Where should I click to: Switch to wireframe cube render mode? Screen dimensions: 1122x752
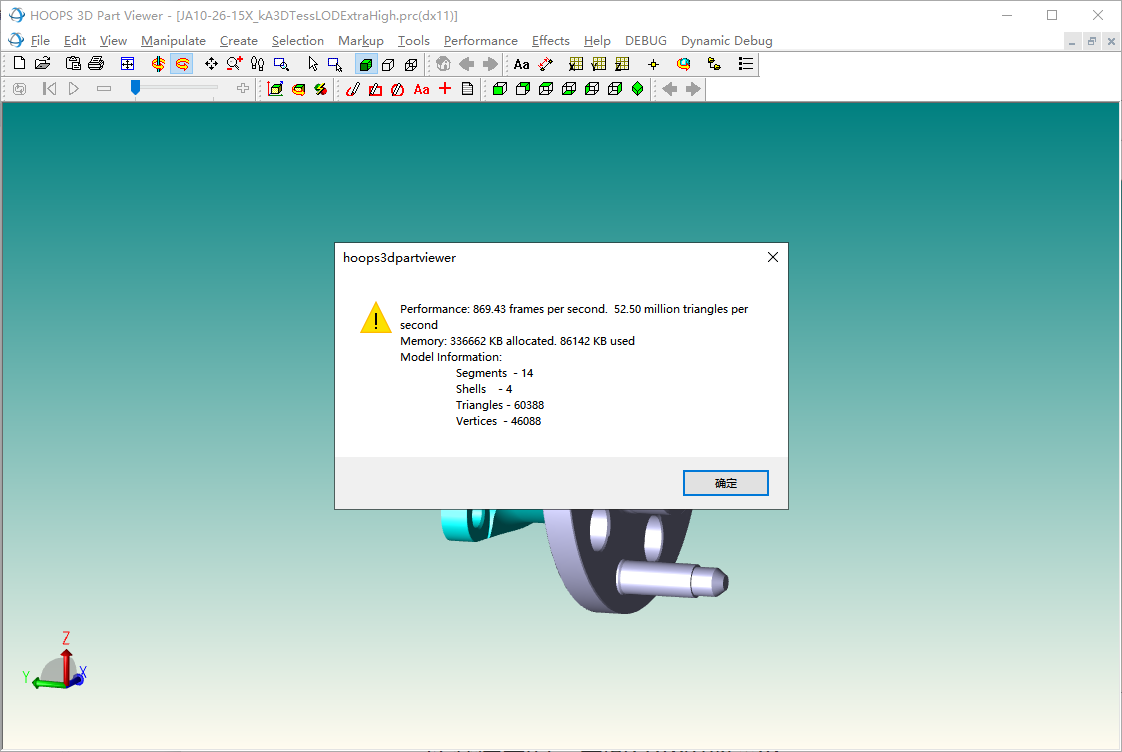tap(411, 64)
